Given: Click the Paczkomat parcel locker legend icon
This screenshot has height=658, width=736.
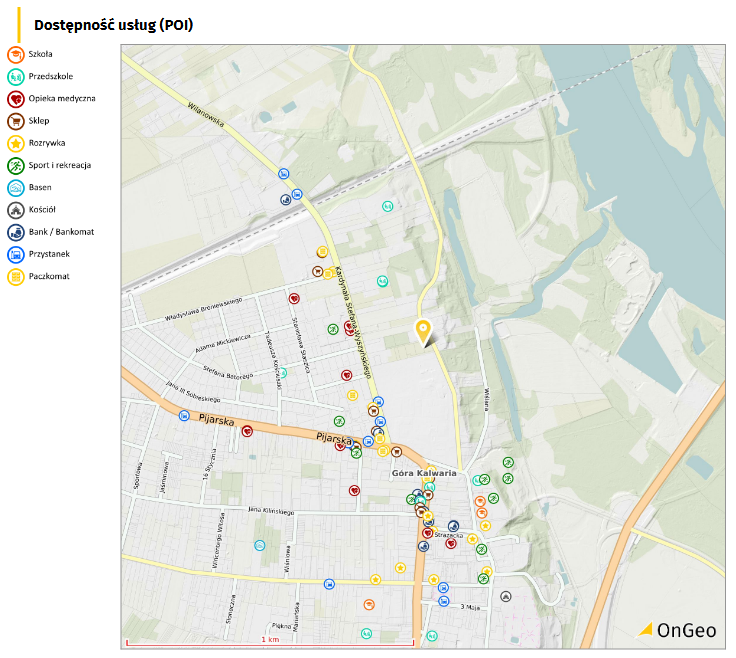Looking at the screenshot, I should [x=15, y=276].
